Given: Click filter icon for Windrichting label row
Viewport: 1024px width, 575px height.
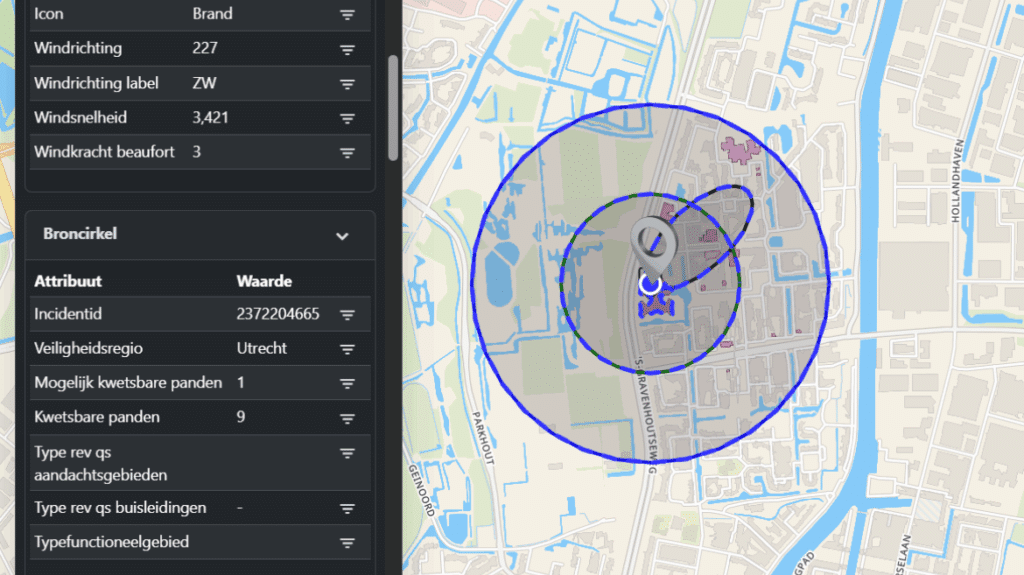Looking at the screenshot, I should 347,84.
